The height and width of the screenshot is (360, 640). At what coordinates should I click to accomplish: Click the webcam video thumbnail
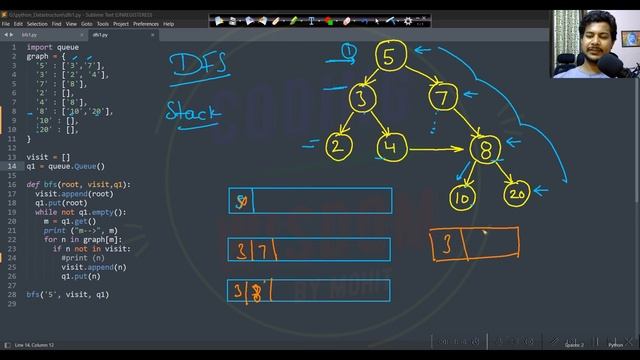[x=596, y=44]
